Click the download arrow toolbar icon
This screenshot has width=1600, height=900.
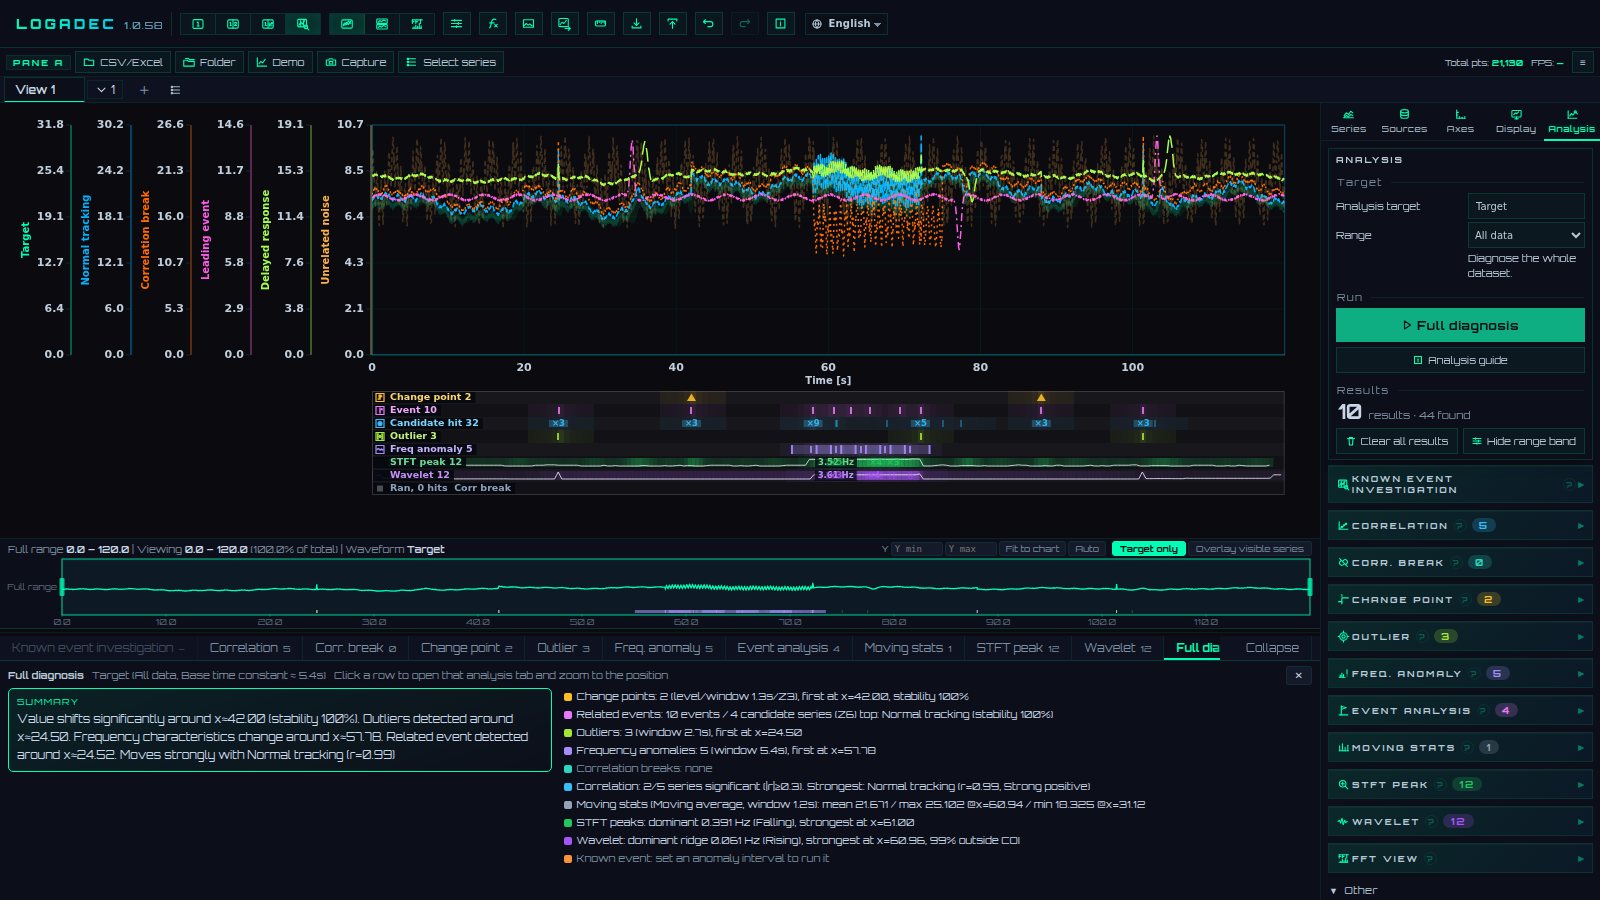(x=636, y=24)
